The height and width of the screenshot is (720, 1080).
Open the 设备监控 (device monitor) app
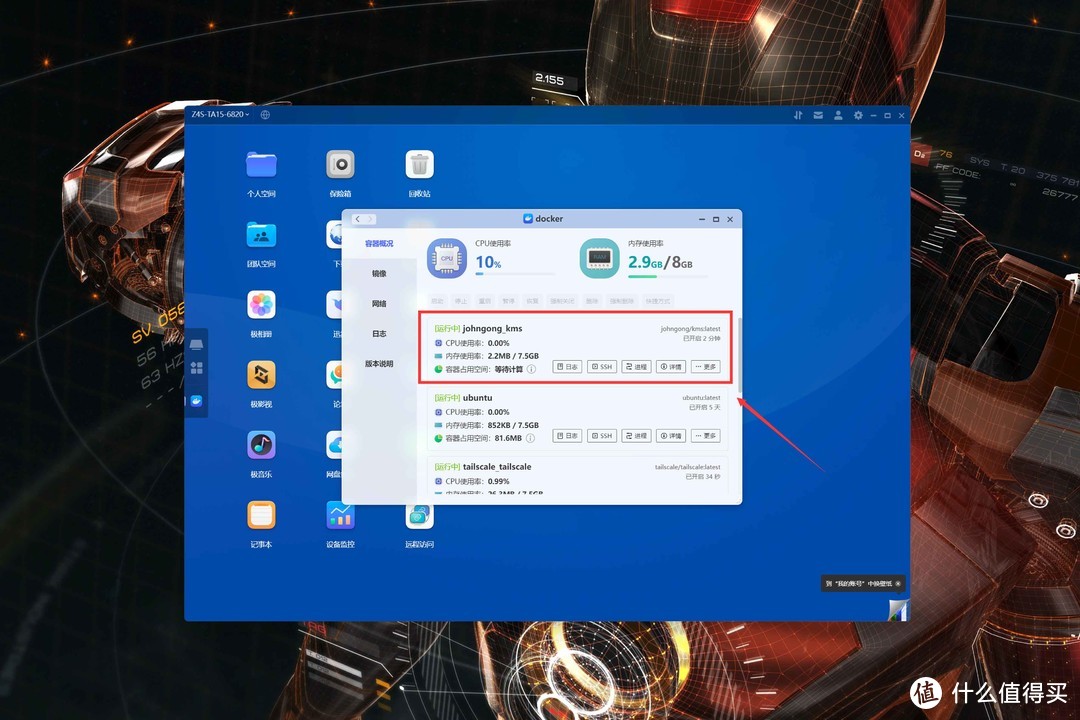point(340,517)
